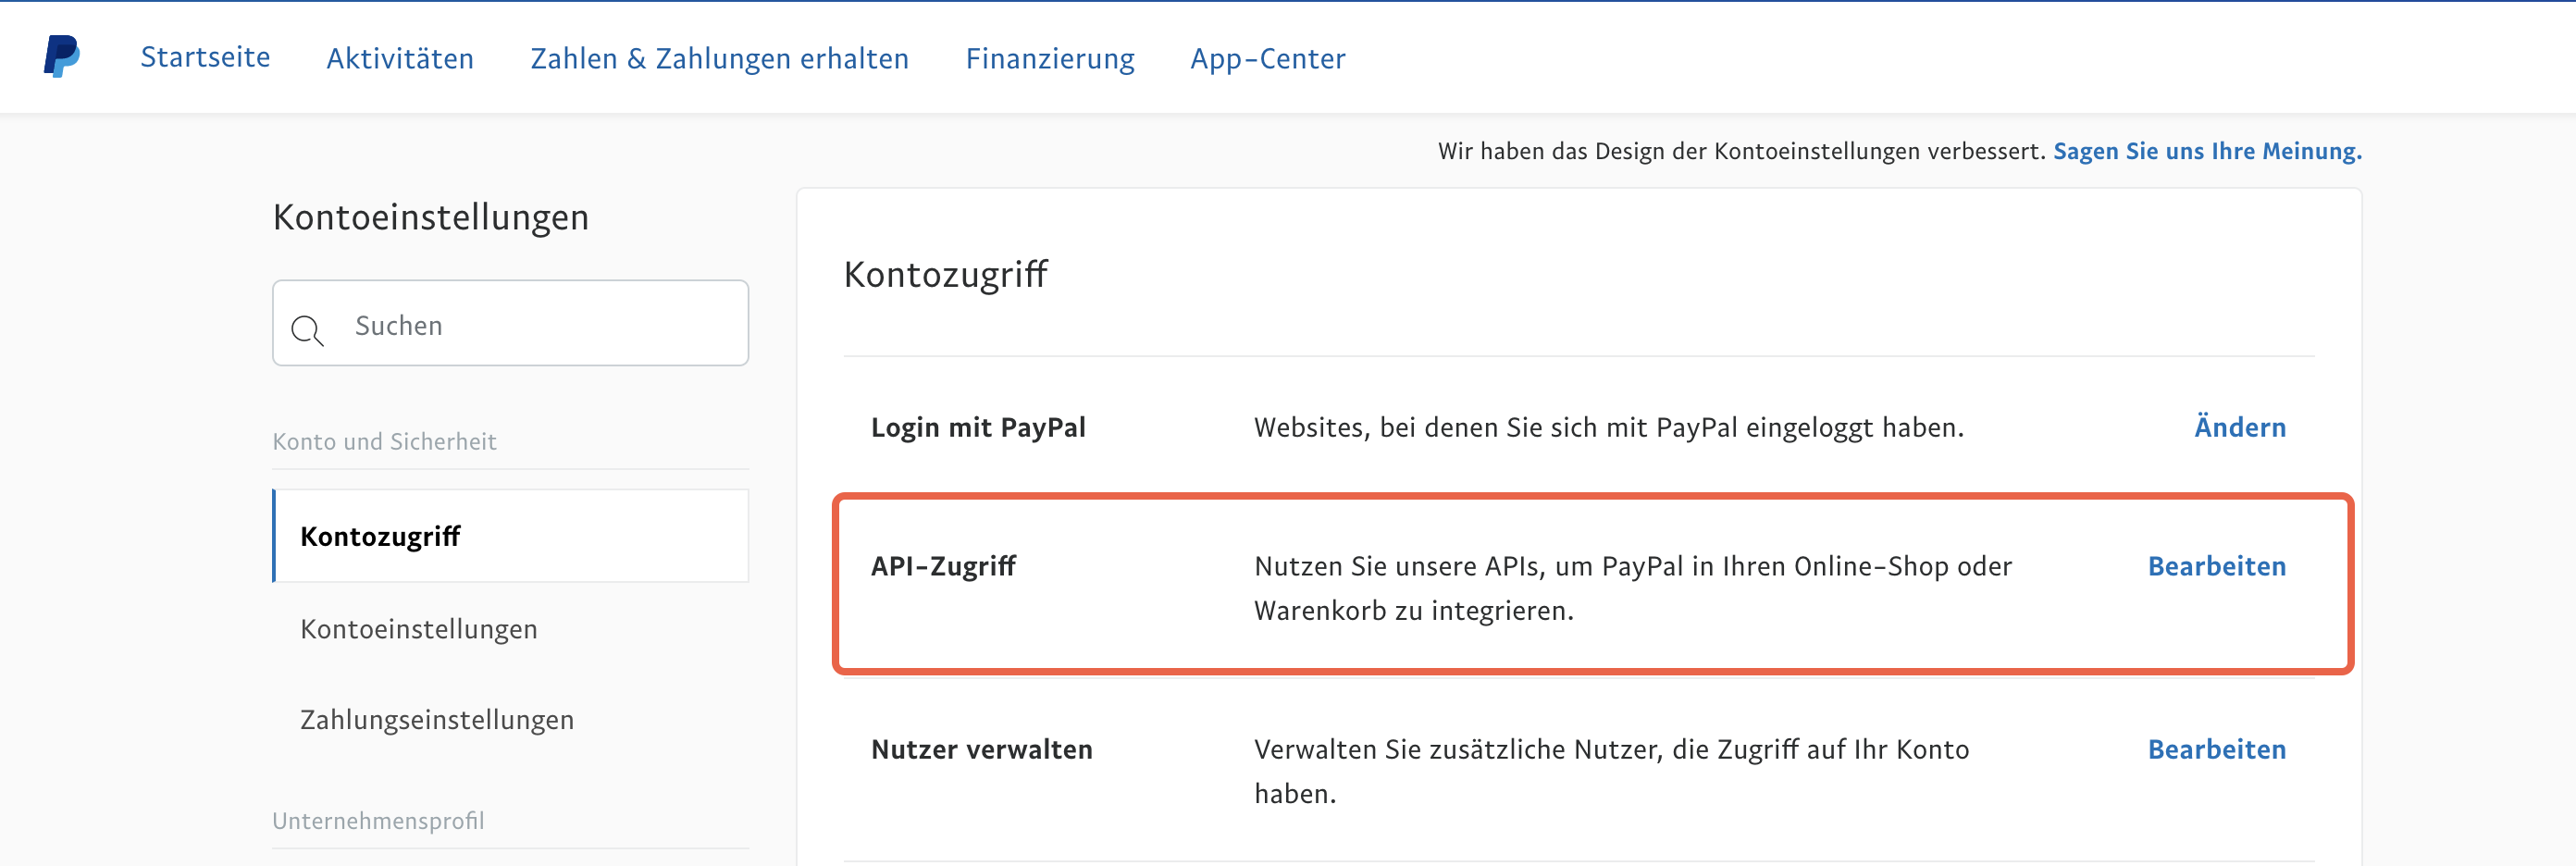The height and width of the screenshot is (866, 2576).
Task: Go to Aktivitäten in top navigation
Action: tap(400, 58)
